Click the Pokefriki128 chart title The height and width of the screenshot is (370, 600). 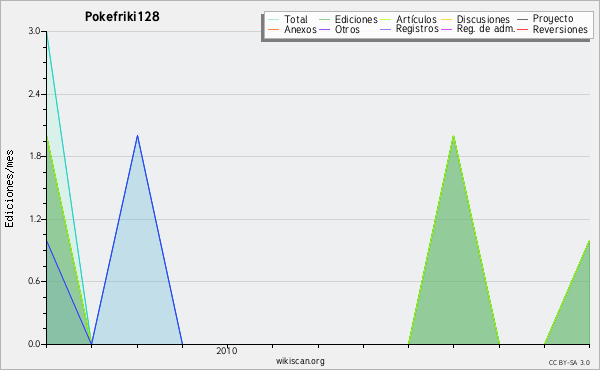pos(122,17)
